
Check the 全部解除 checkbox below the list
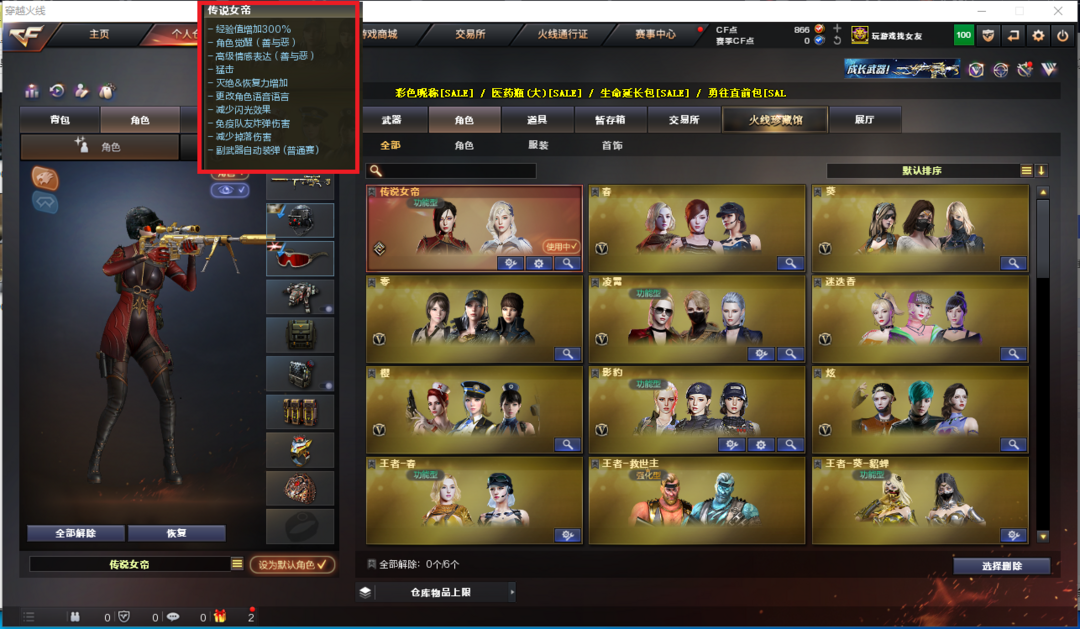(x=372, y=564)
